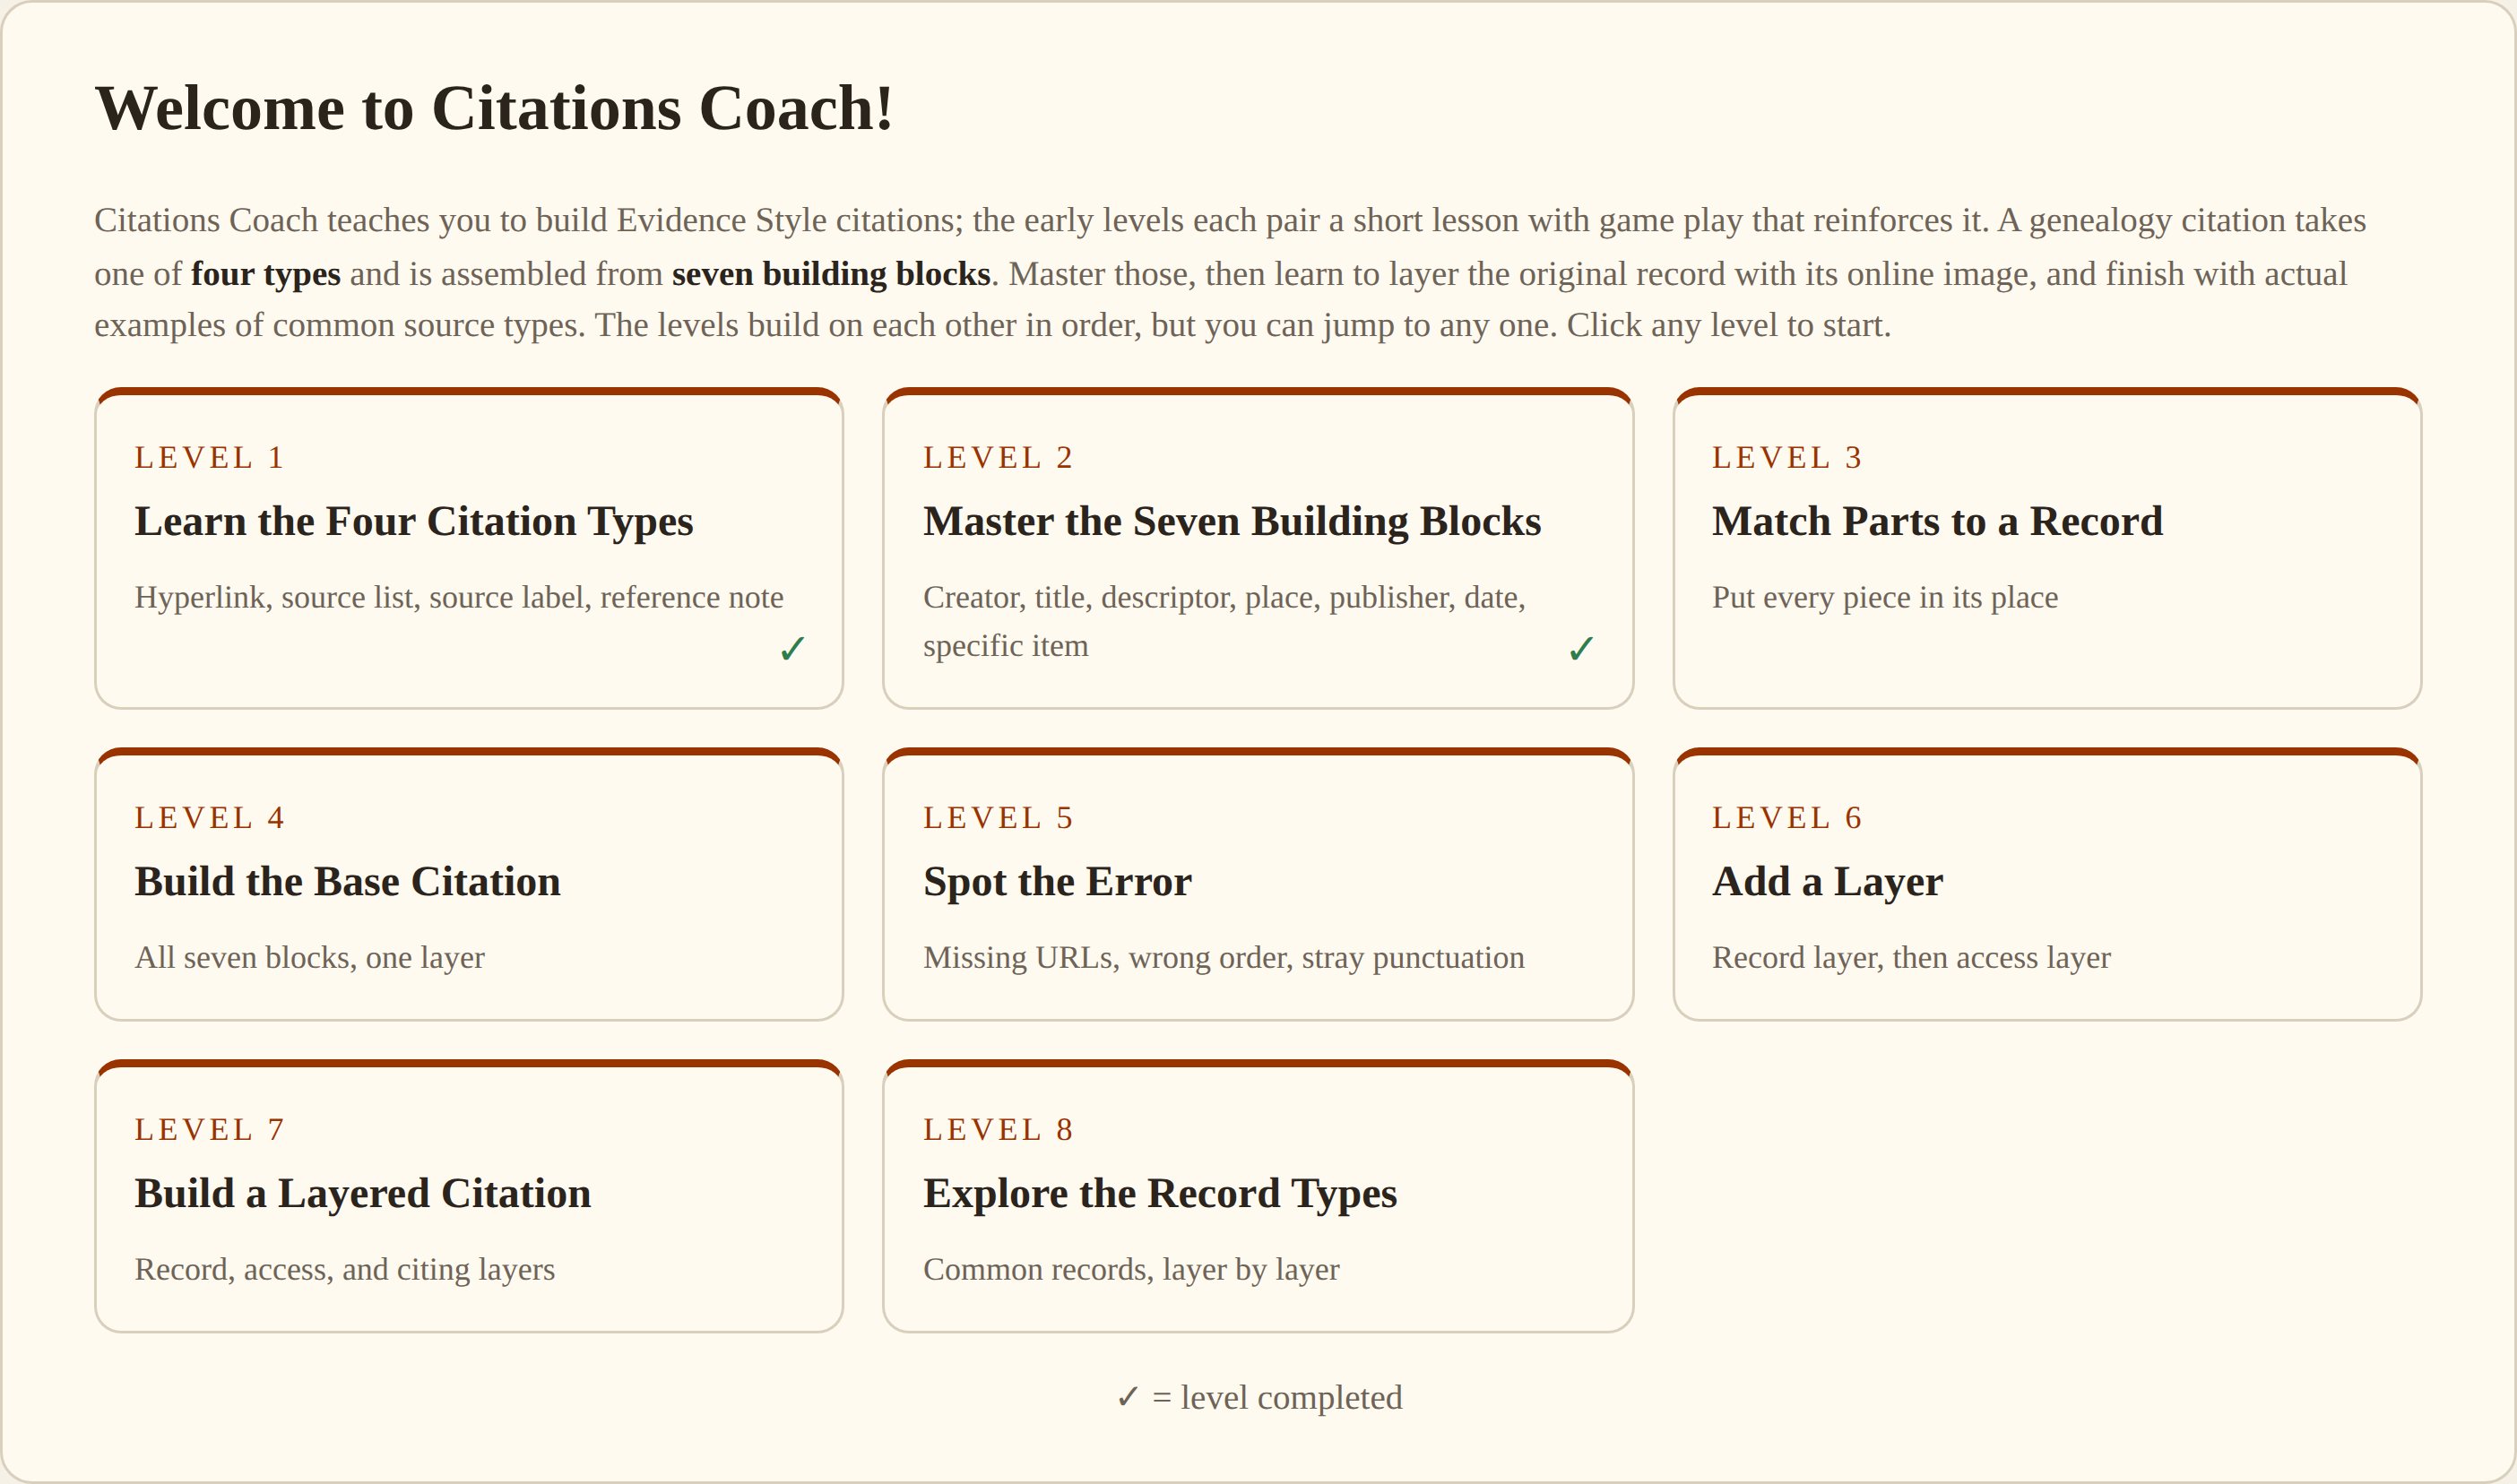Viewport: 2517px width, 1484px height.
Task: Click the checkmark in the legend footer
Action: 1128,1397
